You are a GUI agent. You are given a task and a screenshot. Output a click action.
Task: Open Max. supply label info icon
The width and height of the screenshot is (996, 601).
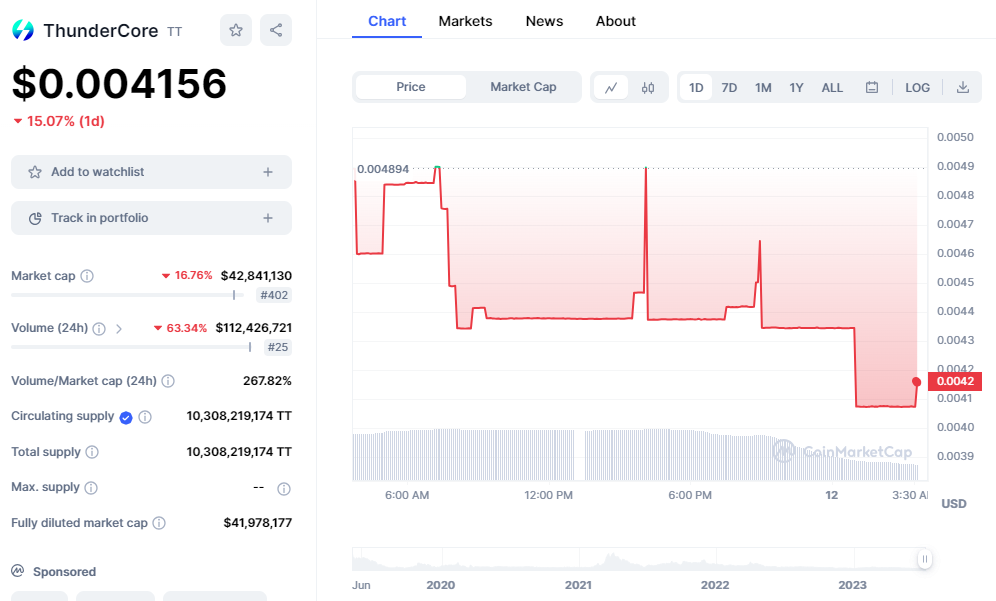pos(91,487)
